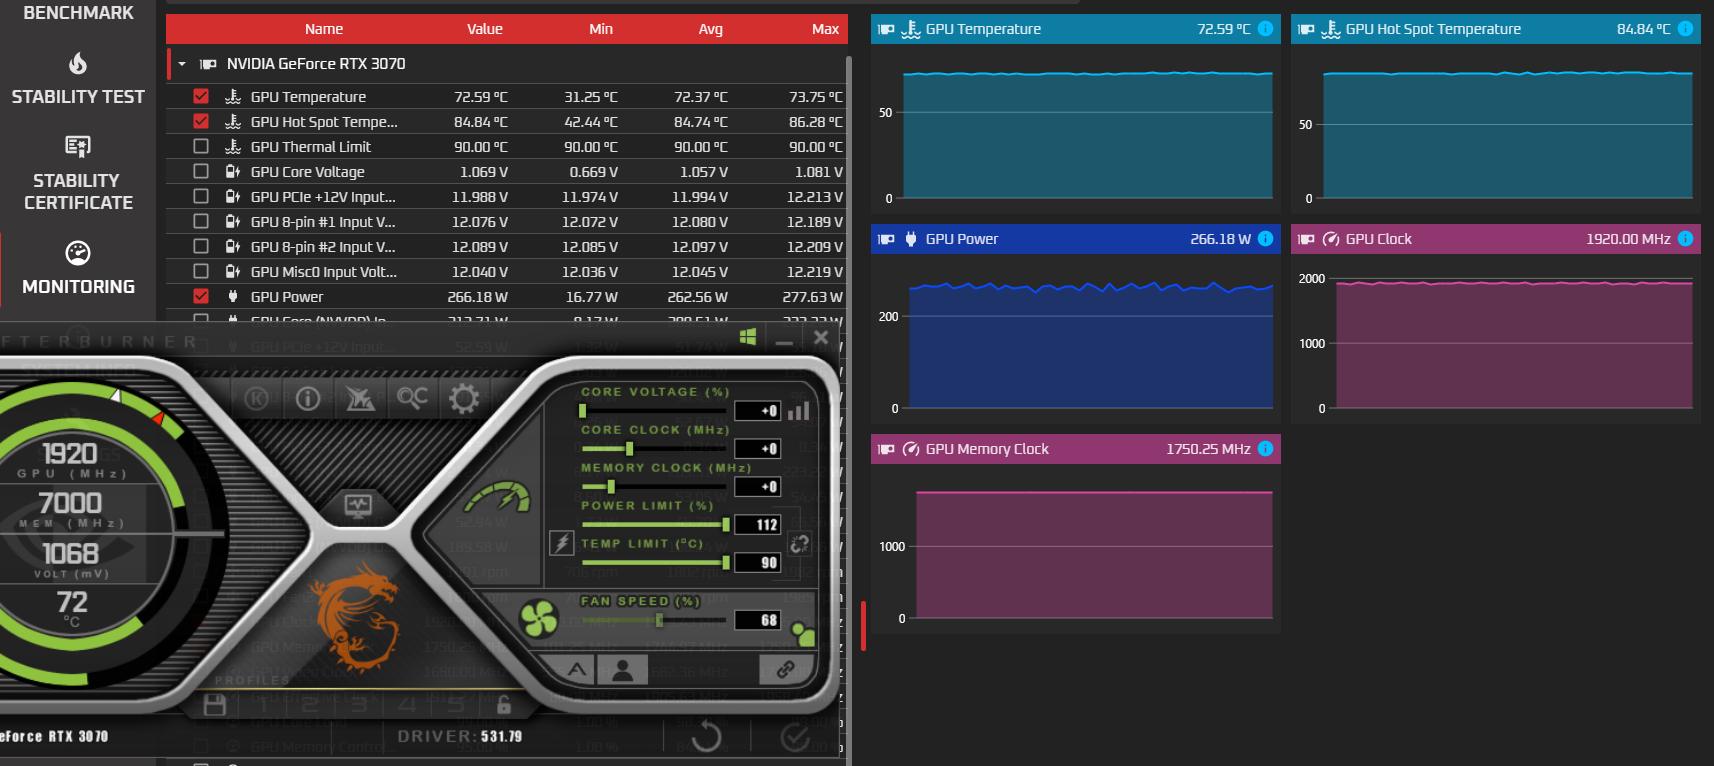1714x766 pixels.
Task: Open the Stability Certificate section
Action: (x=78, y=173)
